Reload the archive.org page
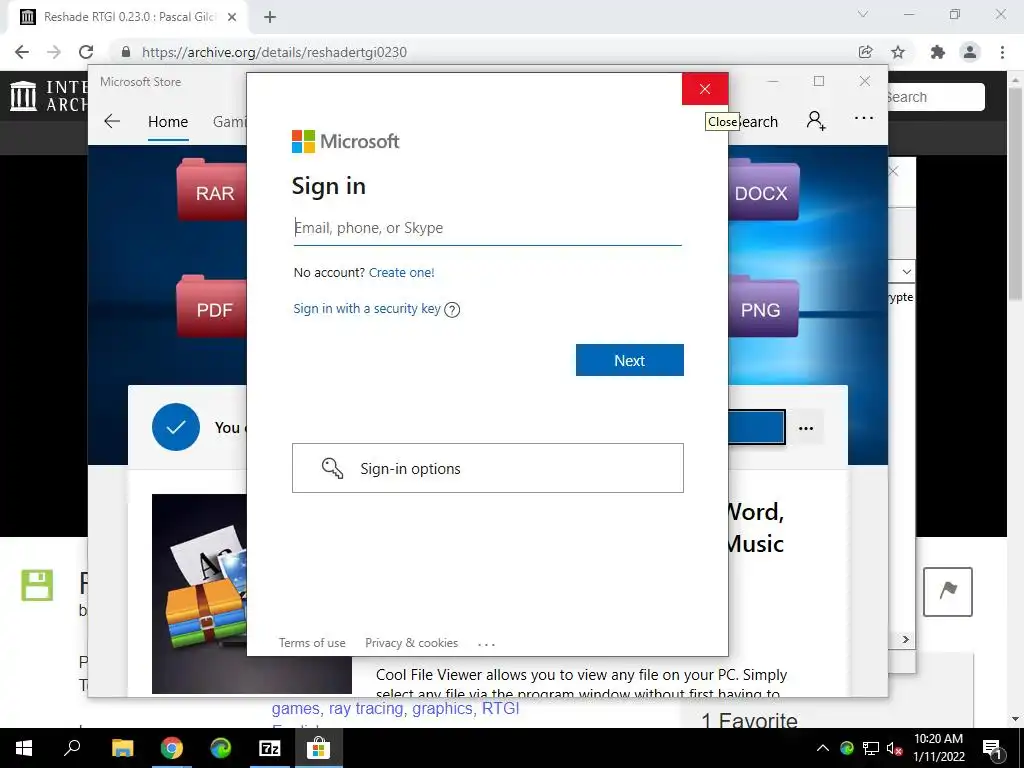 coord(86,52)
